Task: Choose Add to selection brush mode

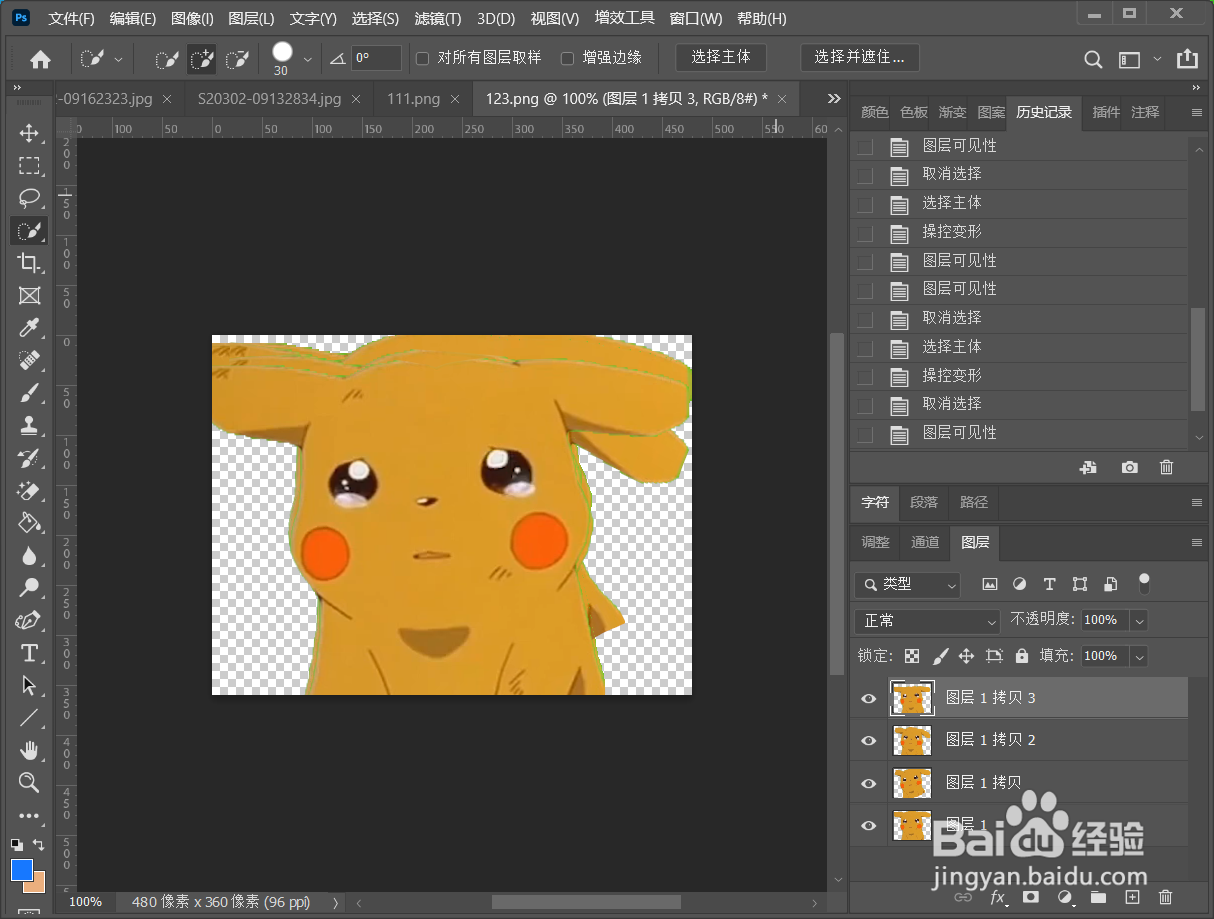Action: pyautogui.click(x=202, y=59)
